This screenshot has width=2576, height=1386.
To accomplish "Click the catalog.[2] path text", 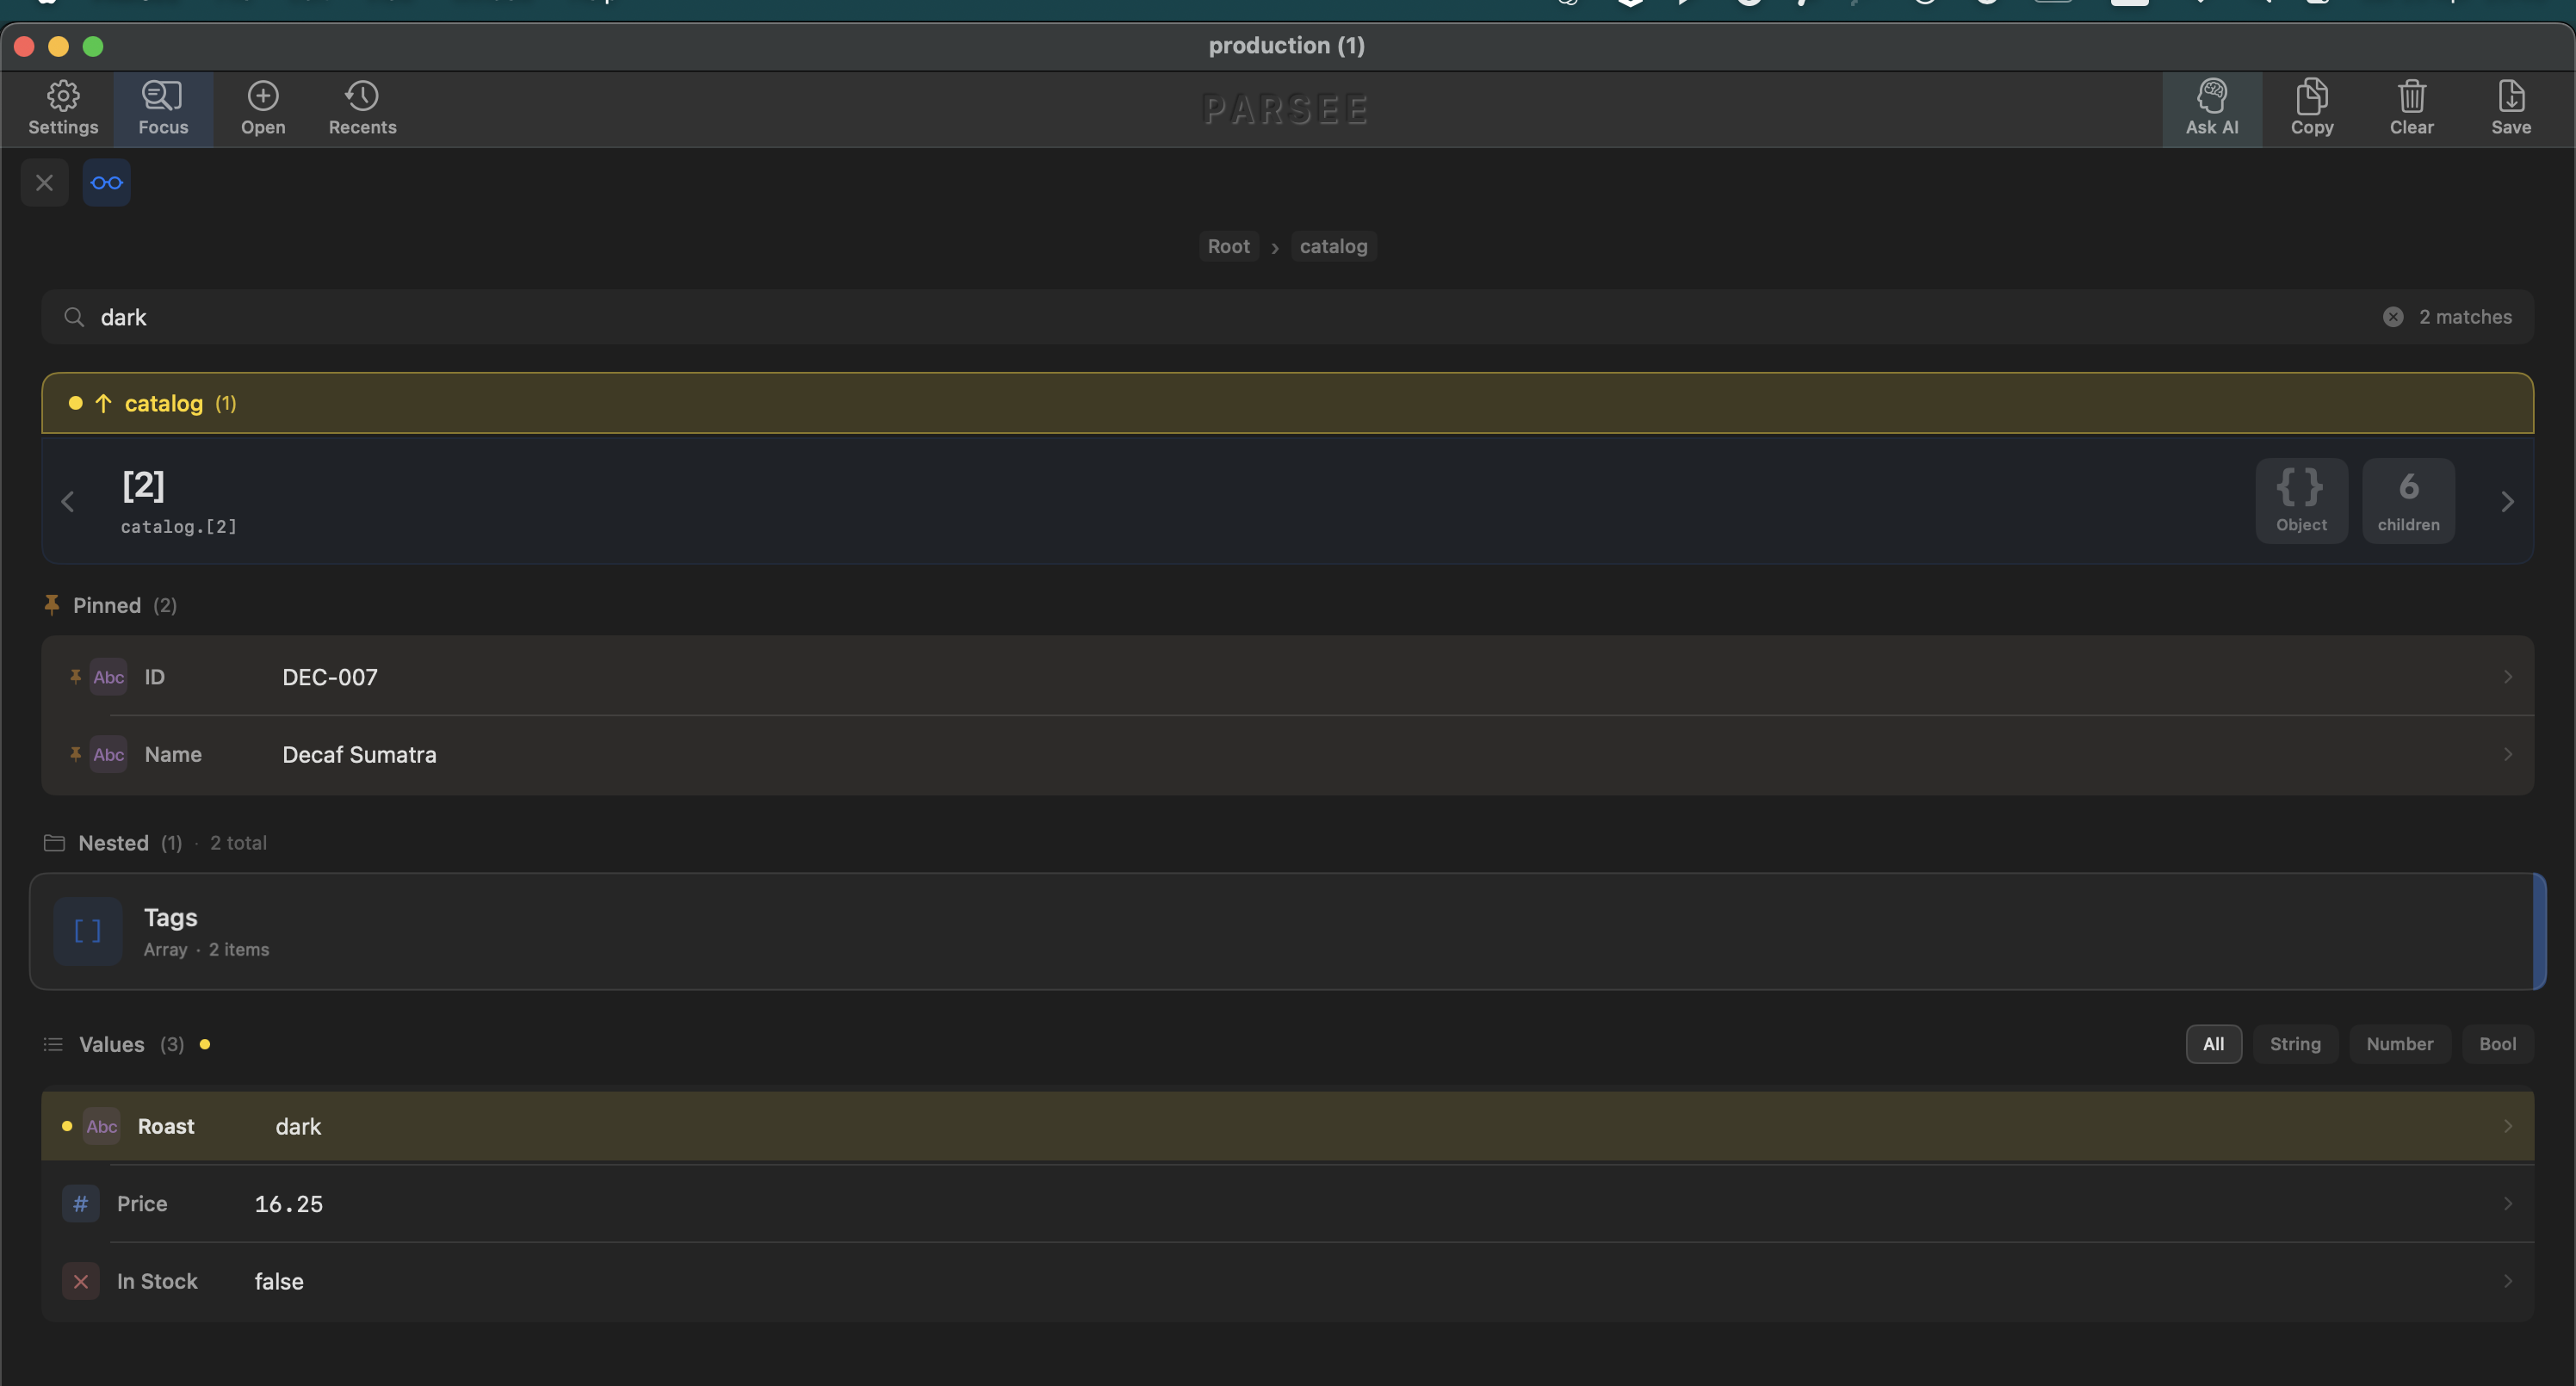I will (x=179, y=526).
